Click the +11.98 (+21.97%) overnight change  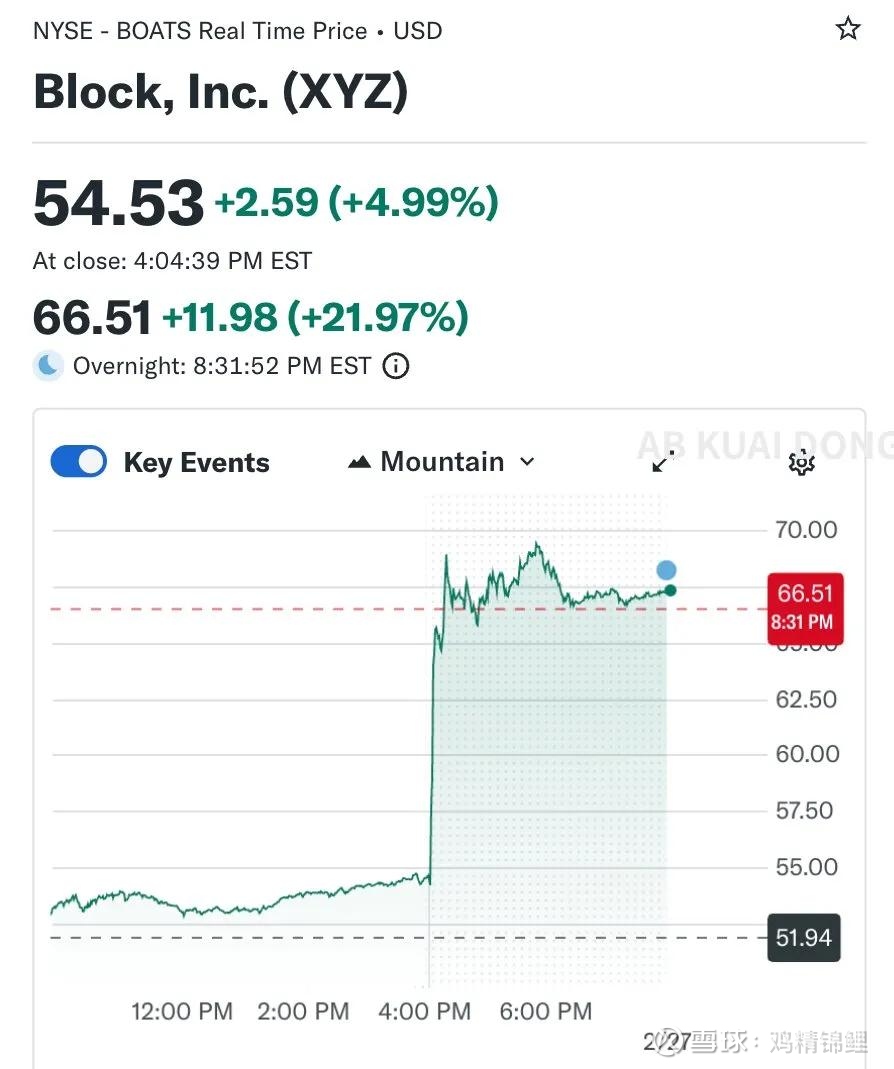pos(315,318)
